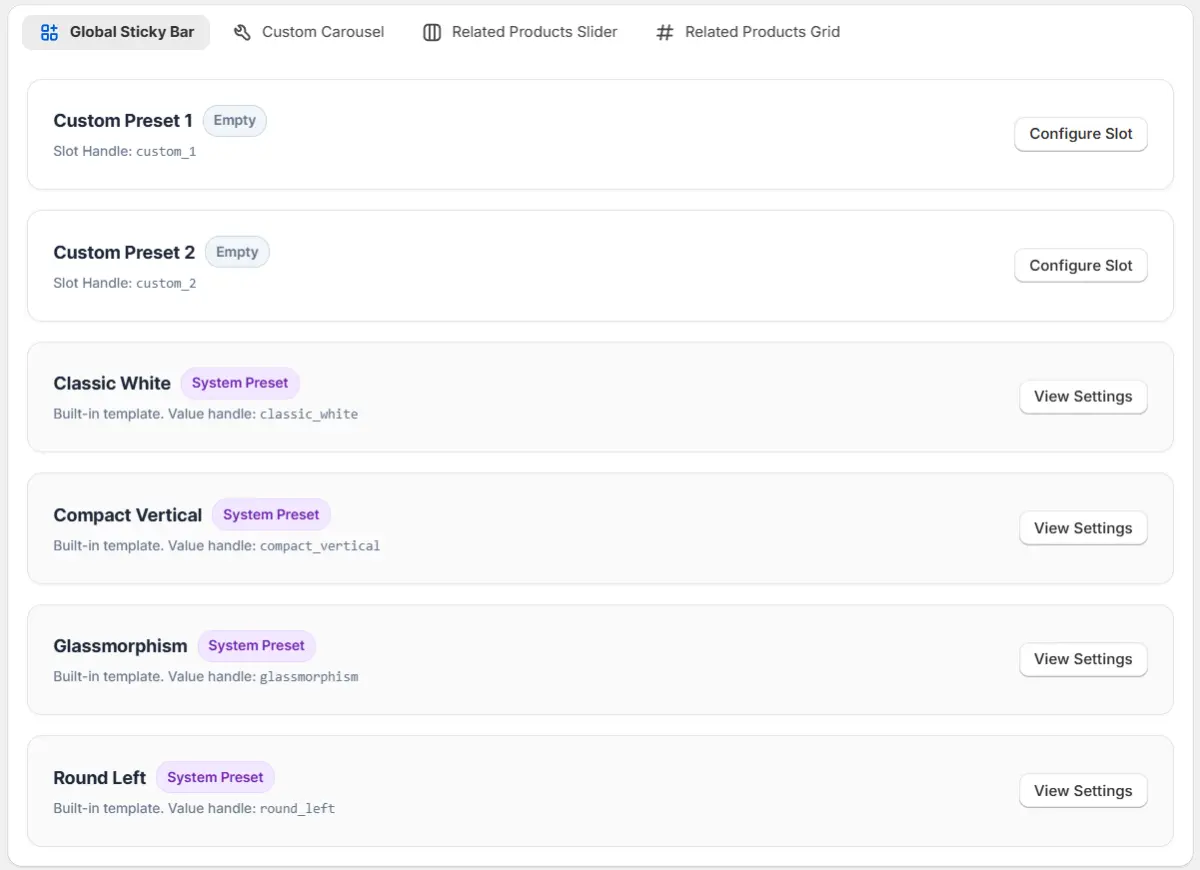
Task: Click the wrench icon beside Custom Carousel
Action: click(242, 32)
